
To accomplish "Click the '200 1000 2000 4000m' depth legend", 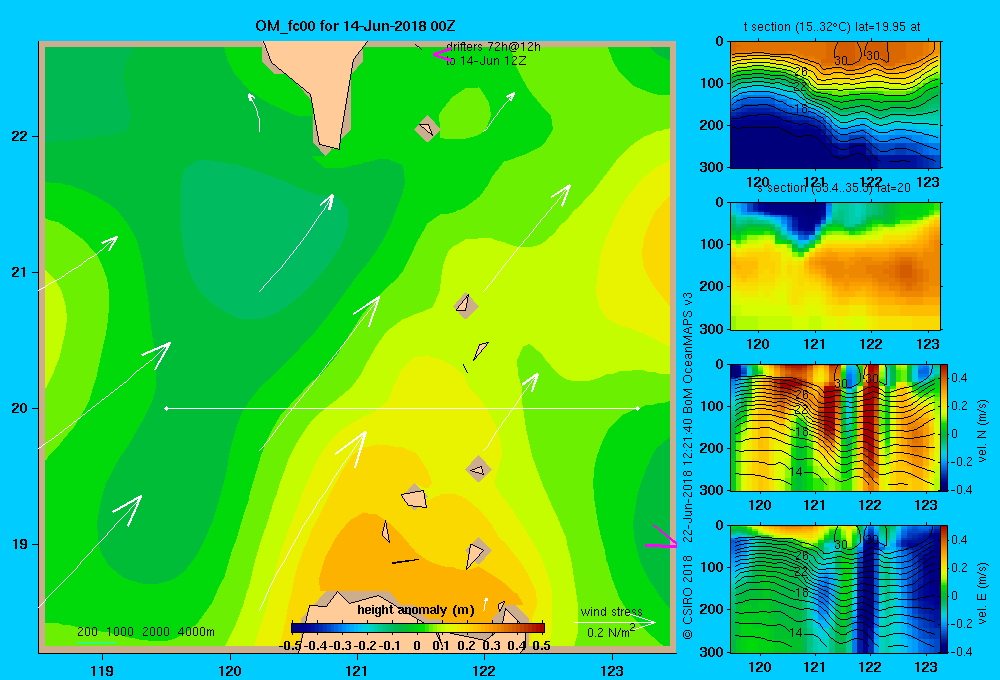I will tap(145, 632).
